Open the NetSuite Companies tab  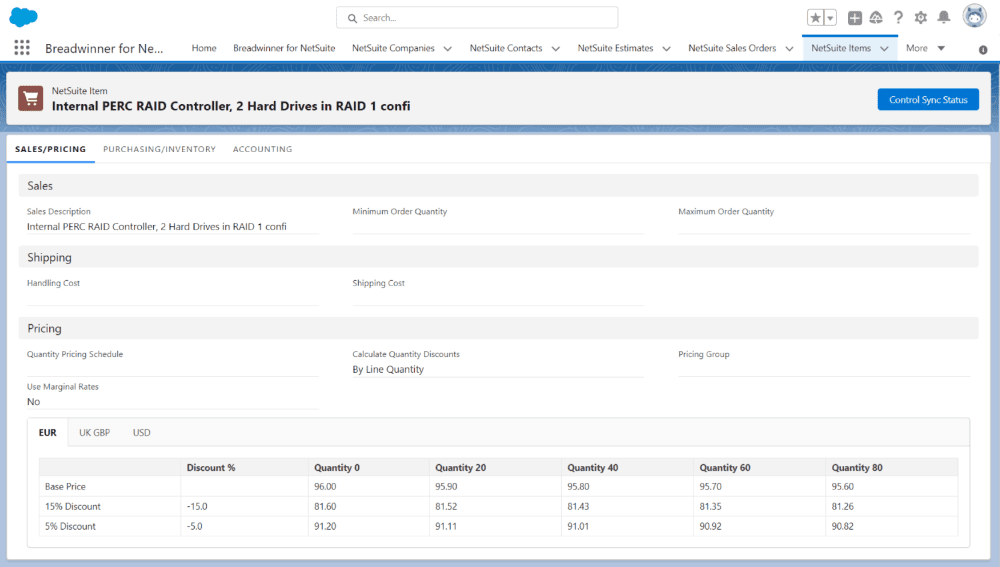[x=393, y=48]
